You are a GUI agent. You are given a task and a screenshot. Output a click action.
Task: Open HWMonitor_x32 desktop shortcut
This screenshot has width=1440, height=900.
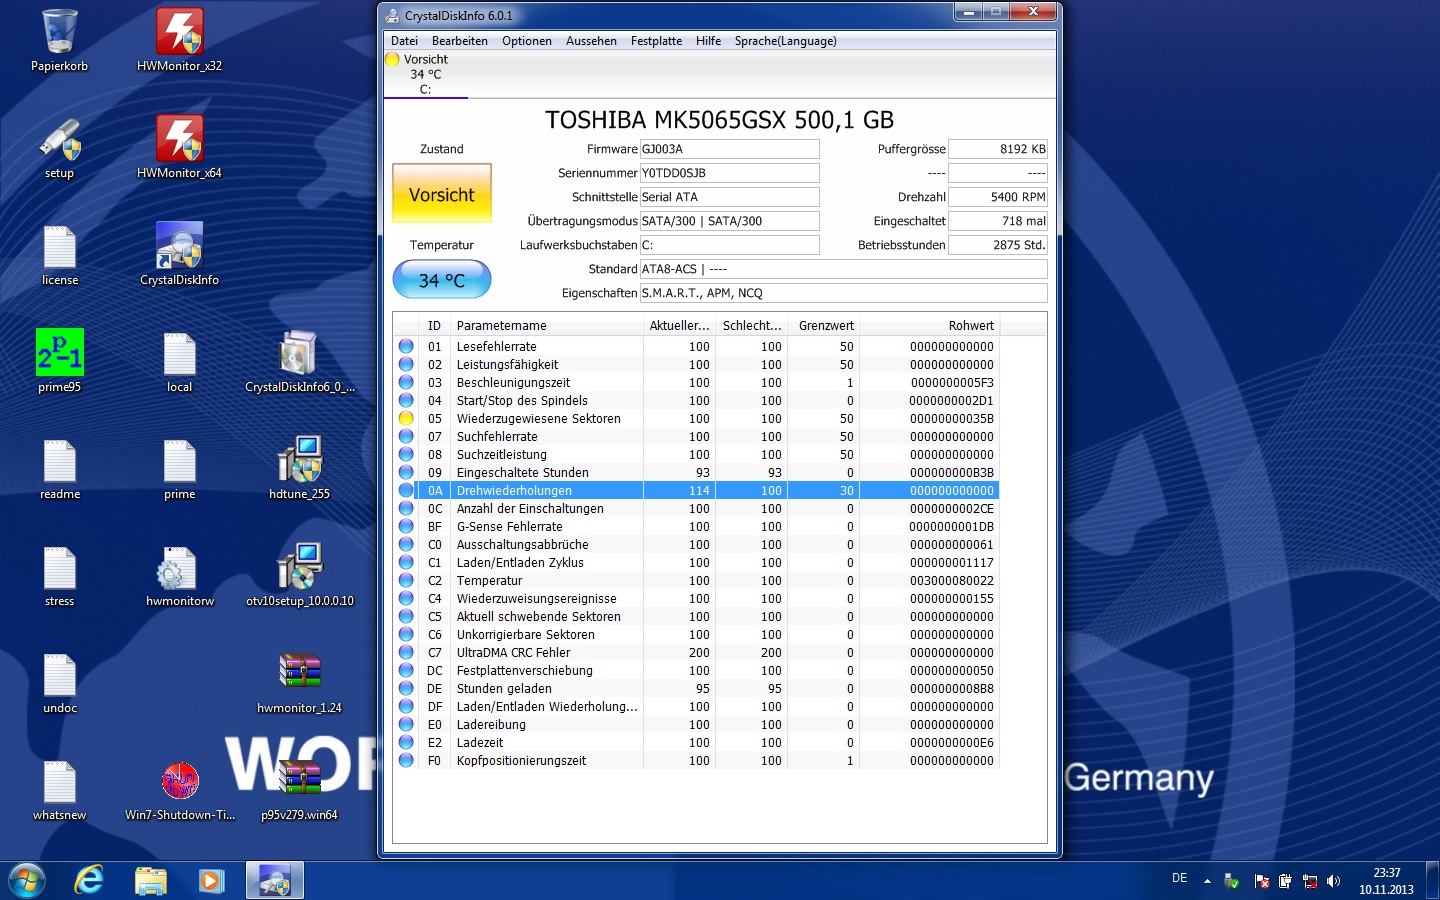point(180,40)
